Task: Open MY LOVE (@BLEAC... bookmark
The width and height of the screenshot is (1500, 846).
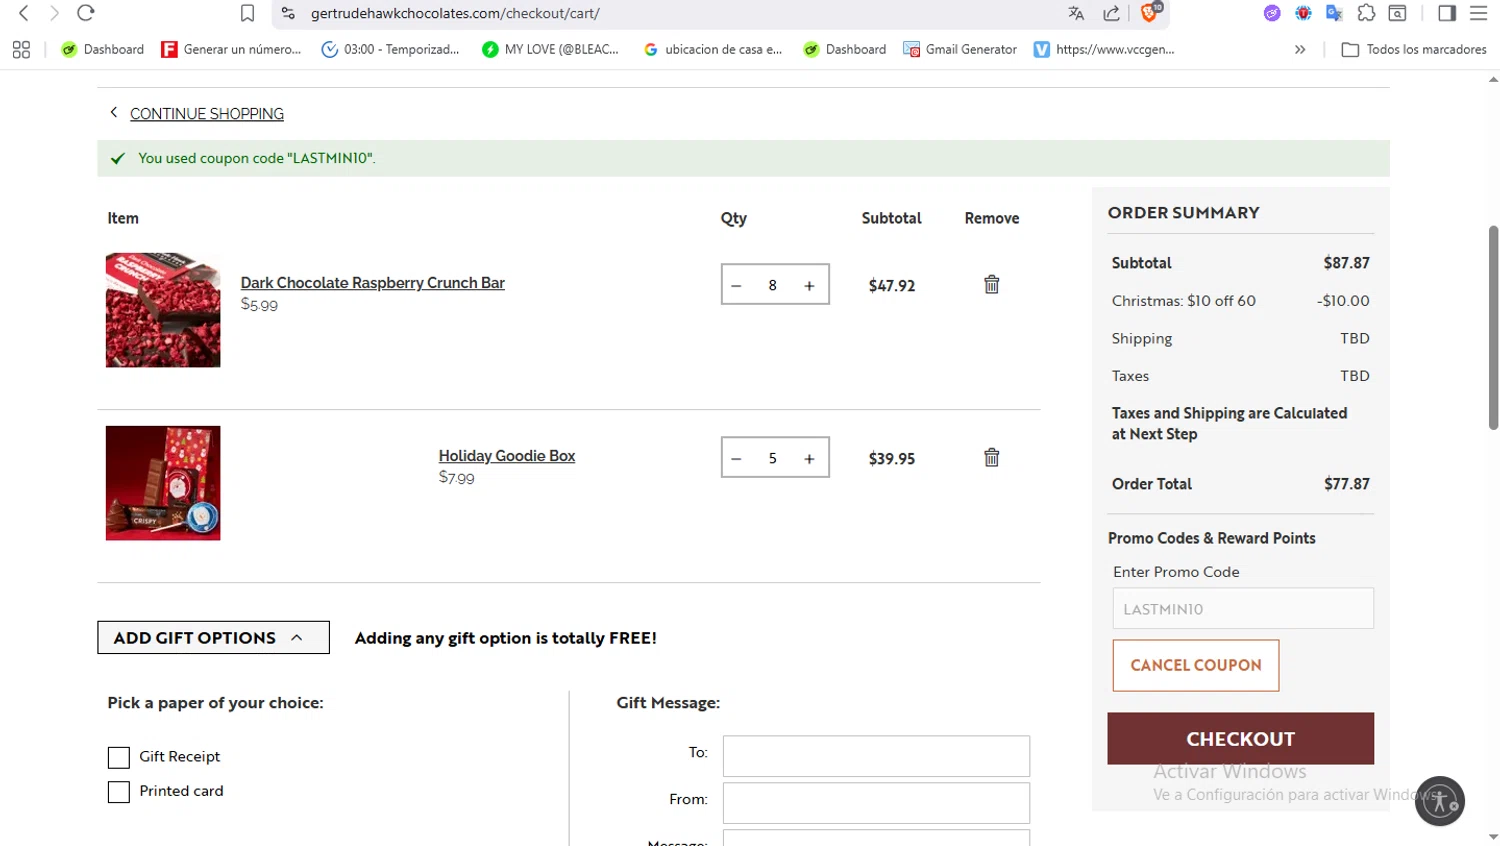Action: tap(550, 49)
